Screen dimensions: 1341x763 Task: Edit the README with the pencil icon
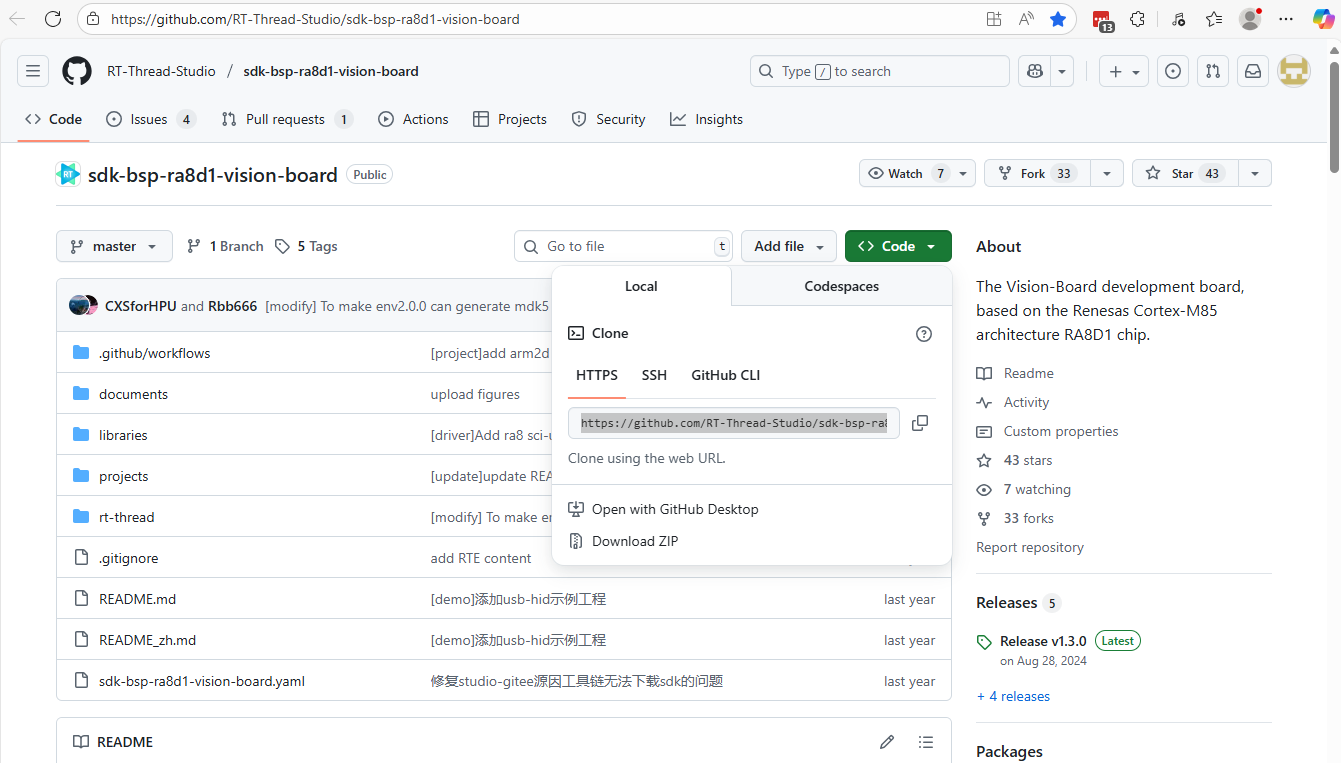click(x=887, y=742)
